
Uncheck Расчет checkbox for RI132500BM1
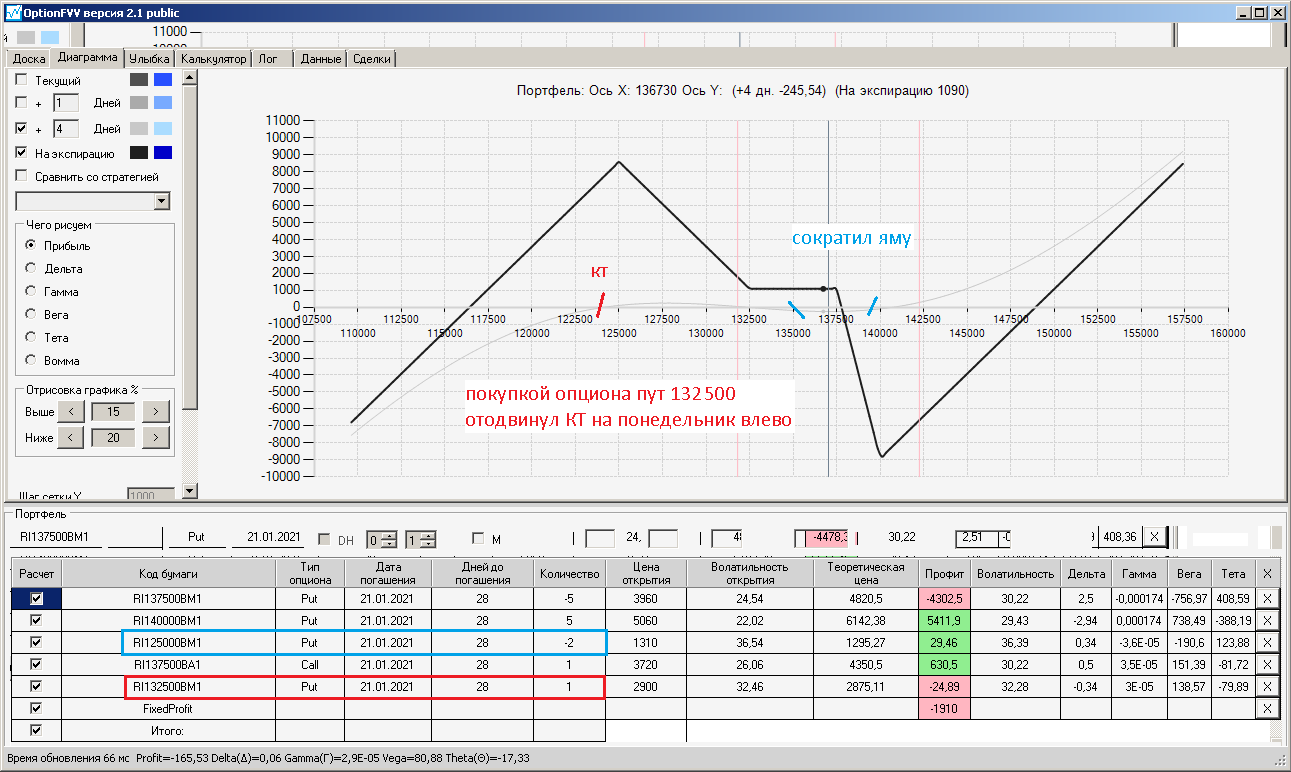37,686
